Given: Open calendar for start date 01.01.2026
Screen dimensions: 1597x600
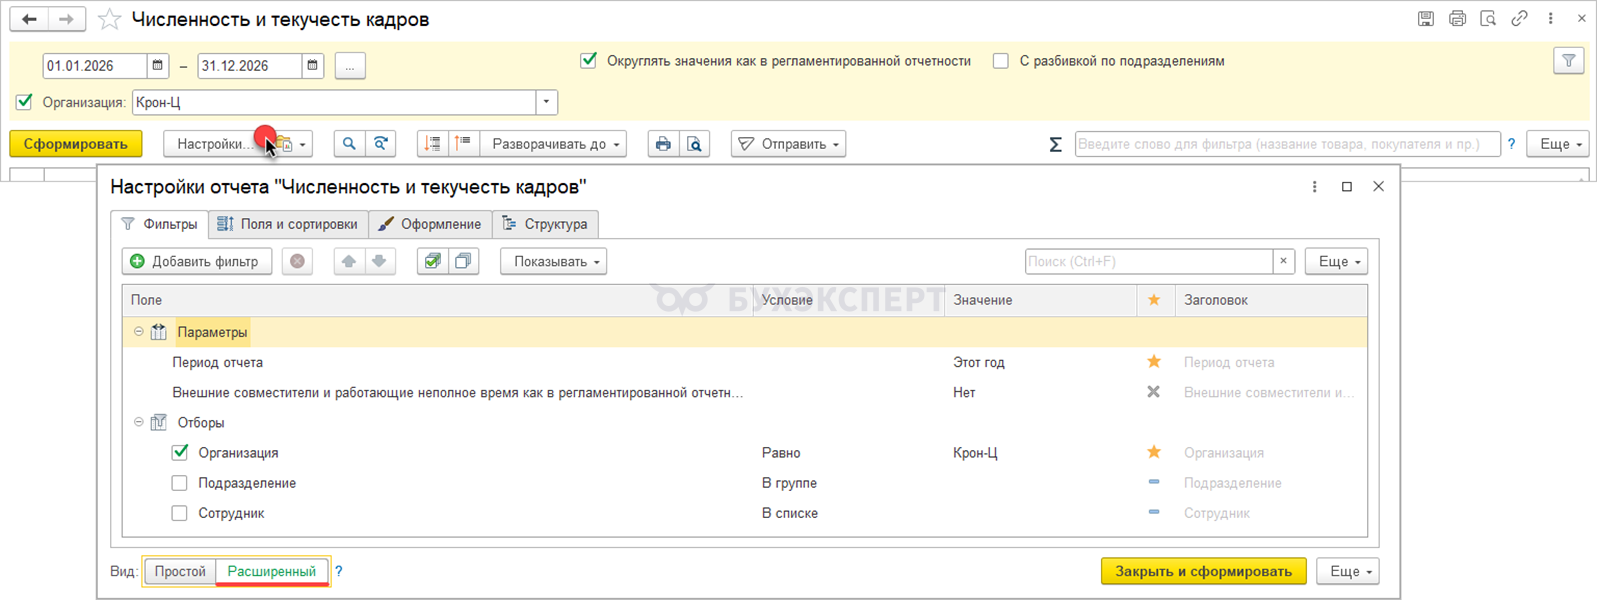Looking at the screenshot, I should (x=158, y=66).
